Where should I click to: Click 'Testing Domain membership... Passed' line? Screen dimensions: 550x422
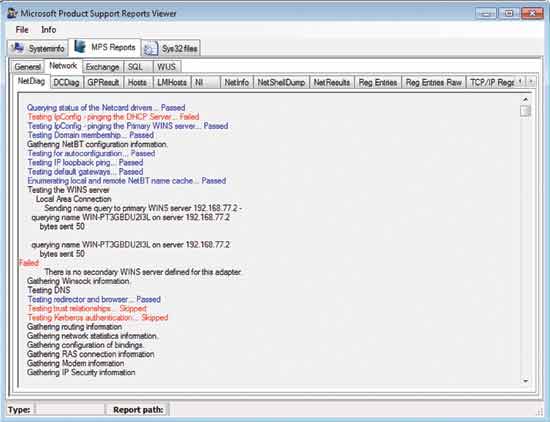(x=90, y=135)
